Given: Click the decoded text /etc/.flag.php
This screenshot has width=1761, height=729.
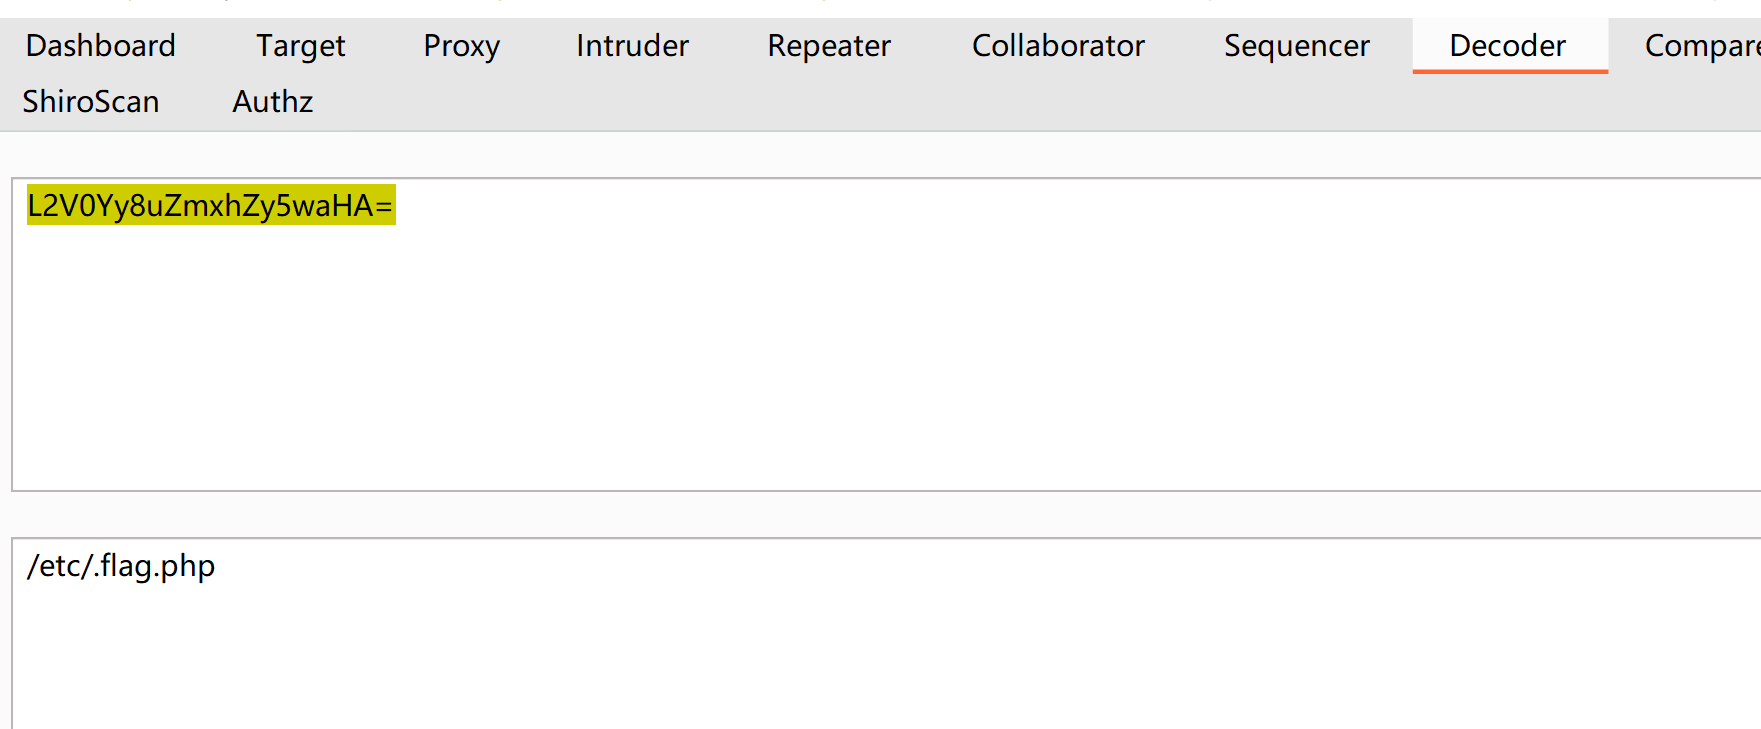Looking at the screenshot, I should coord(121,567).
